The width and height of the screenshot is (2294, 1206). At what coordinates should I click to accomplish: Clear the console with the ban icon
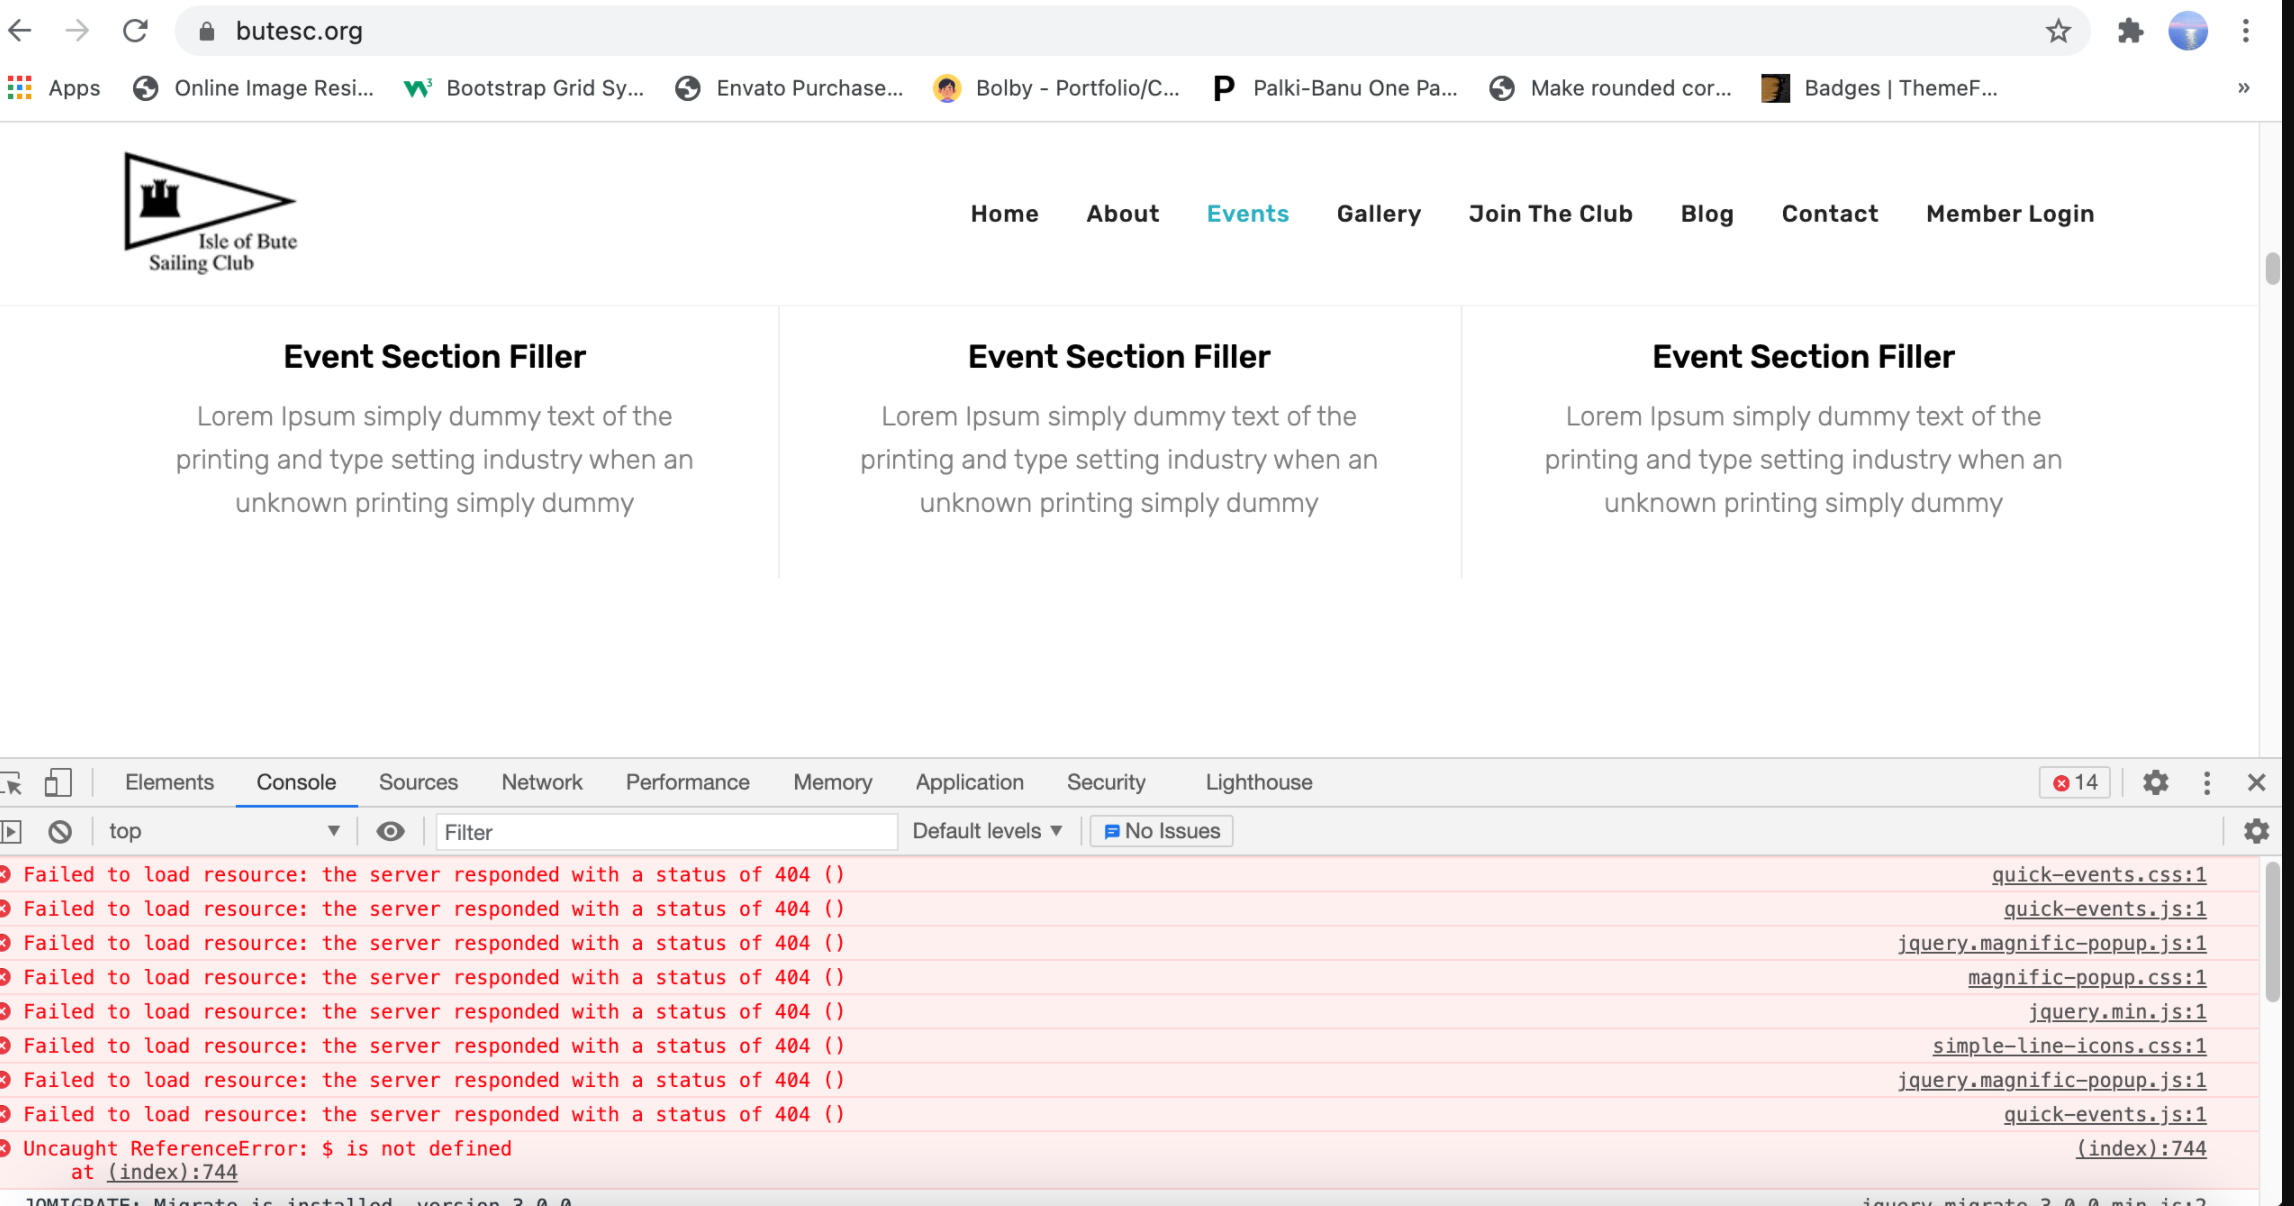pyautogui.click(x=60, y=831)
